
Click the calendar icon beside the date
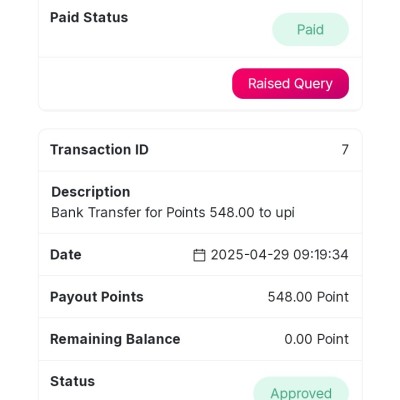point(199,255)
